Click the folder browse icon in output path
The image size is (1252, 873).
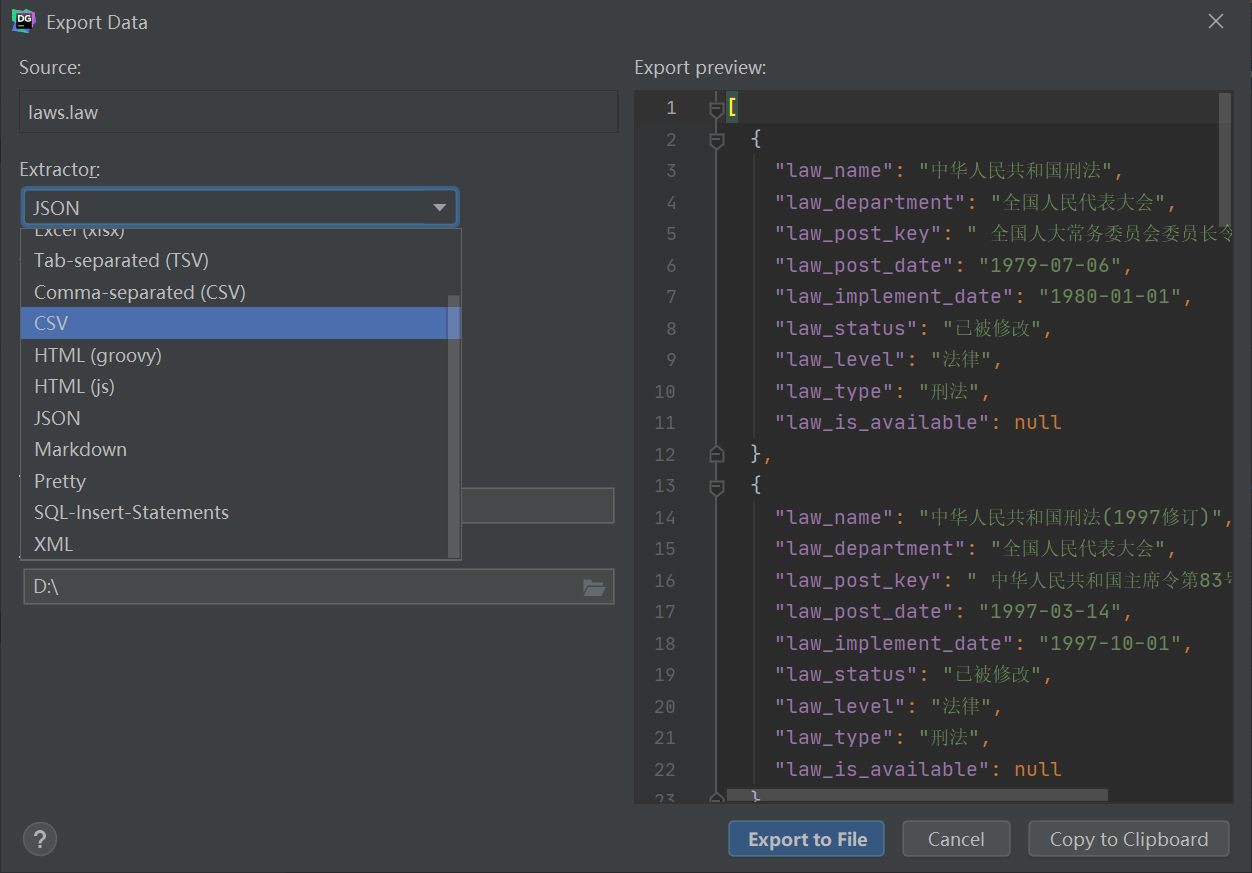pos(594,587)
